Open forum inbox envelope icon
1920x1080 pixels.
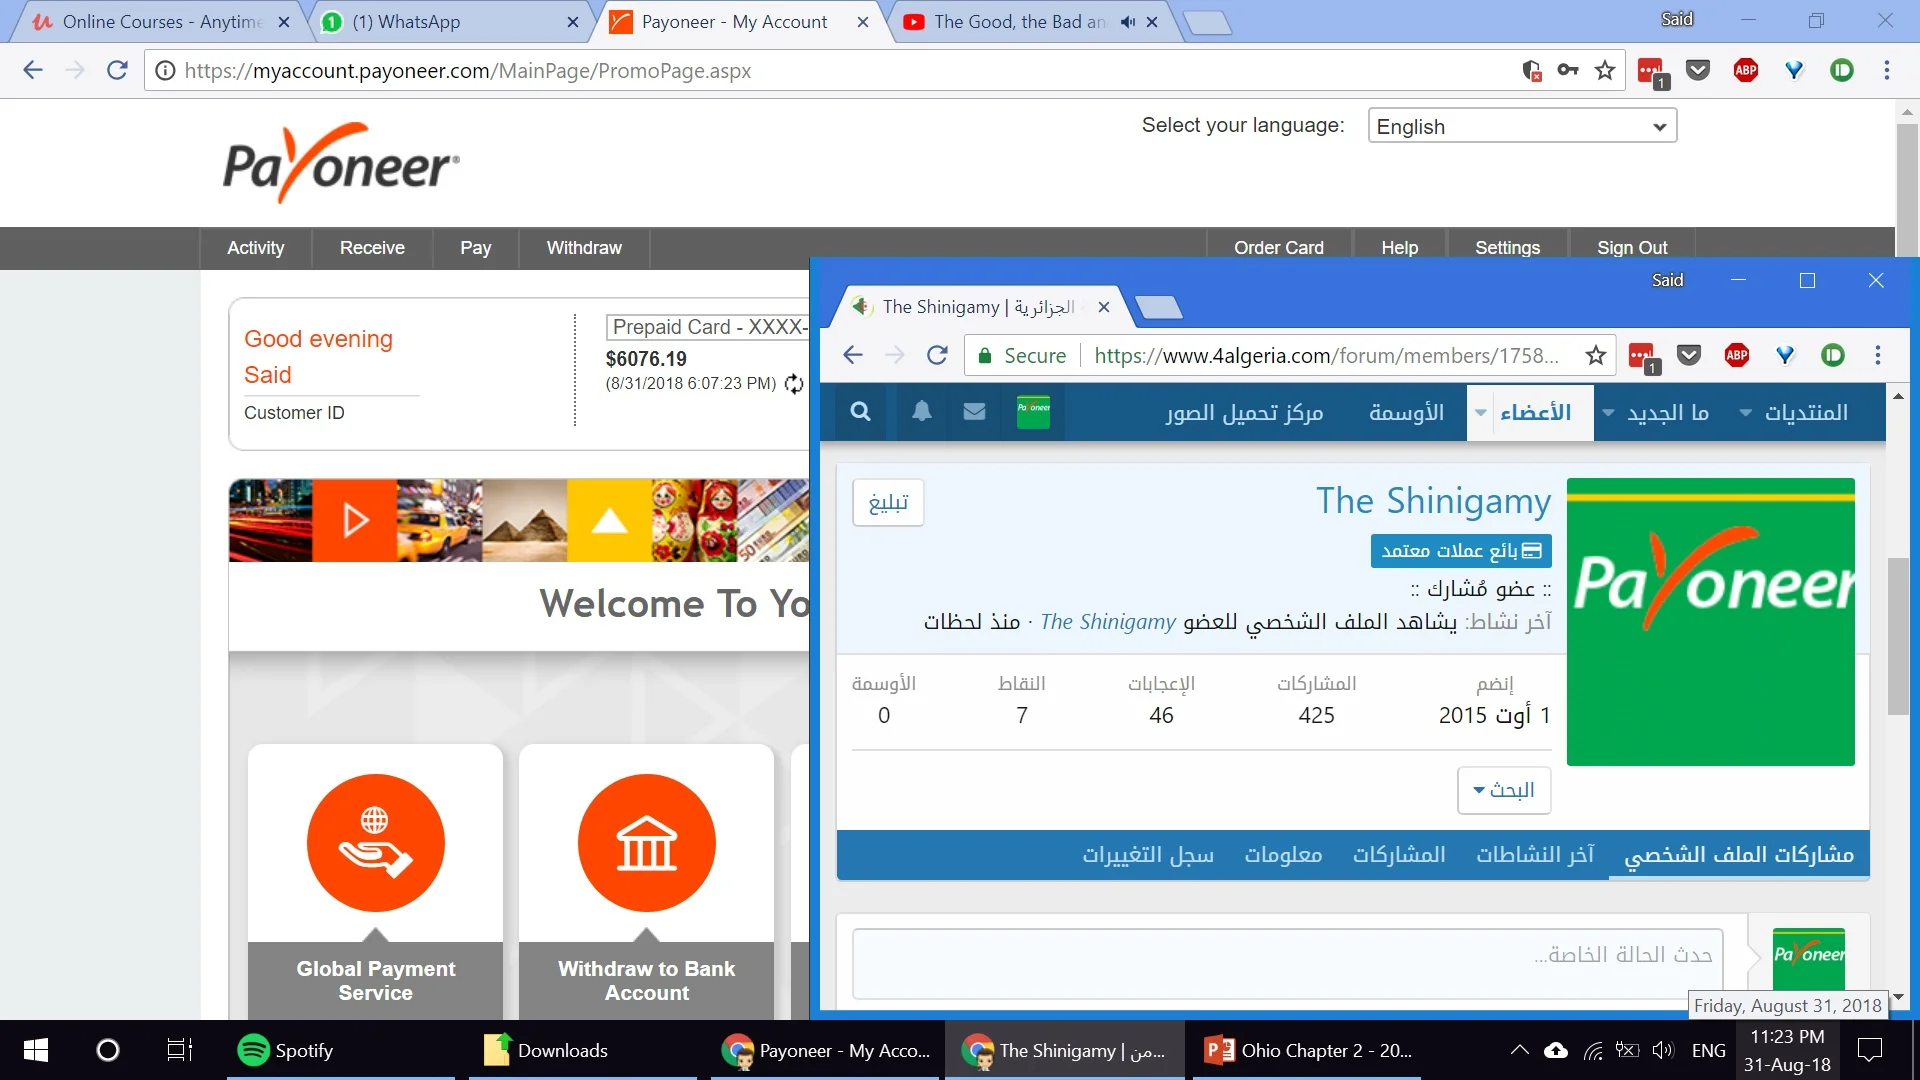[x=974, y=412]
